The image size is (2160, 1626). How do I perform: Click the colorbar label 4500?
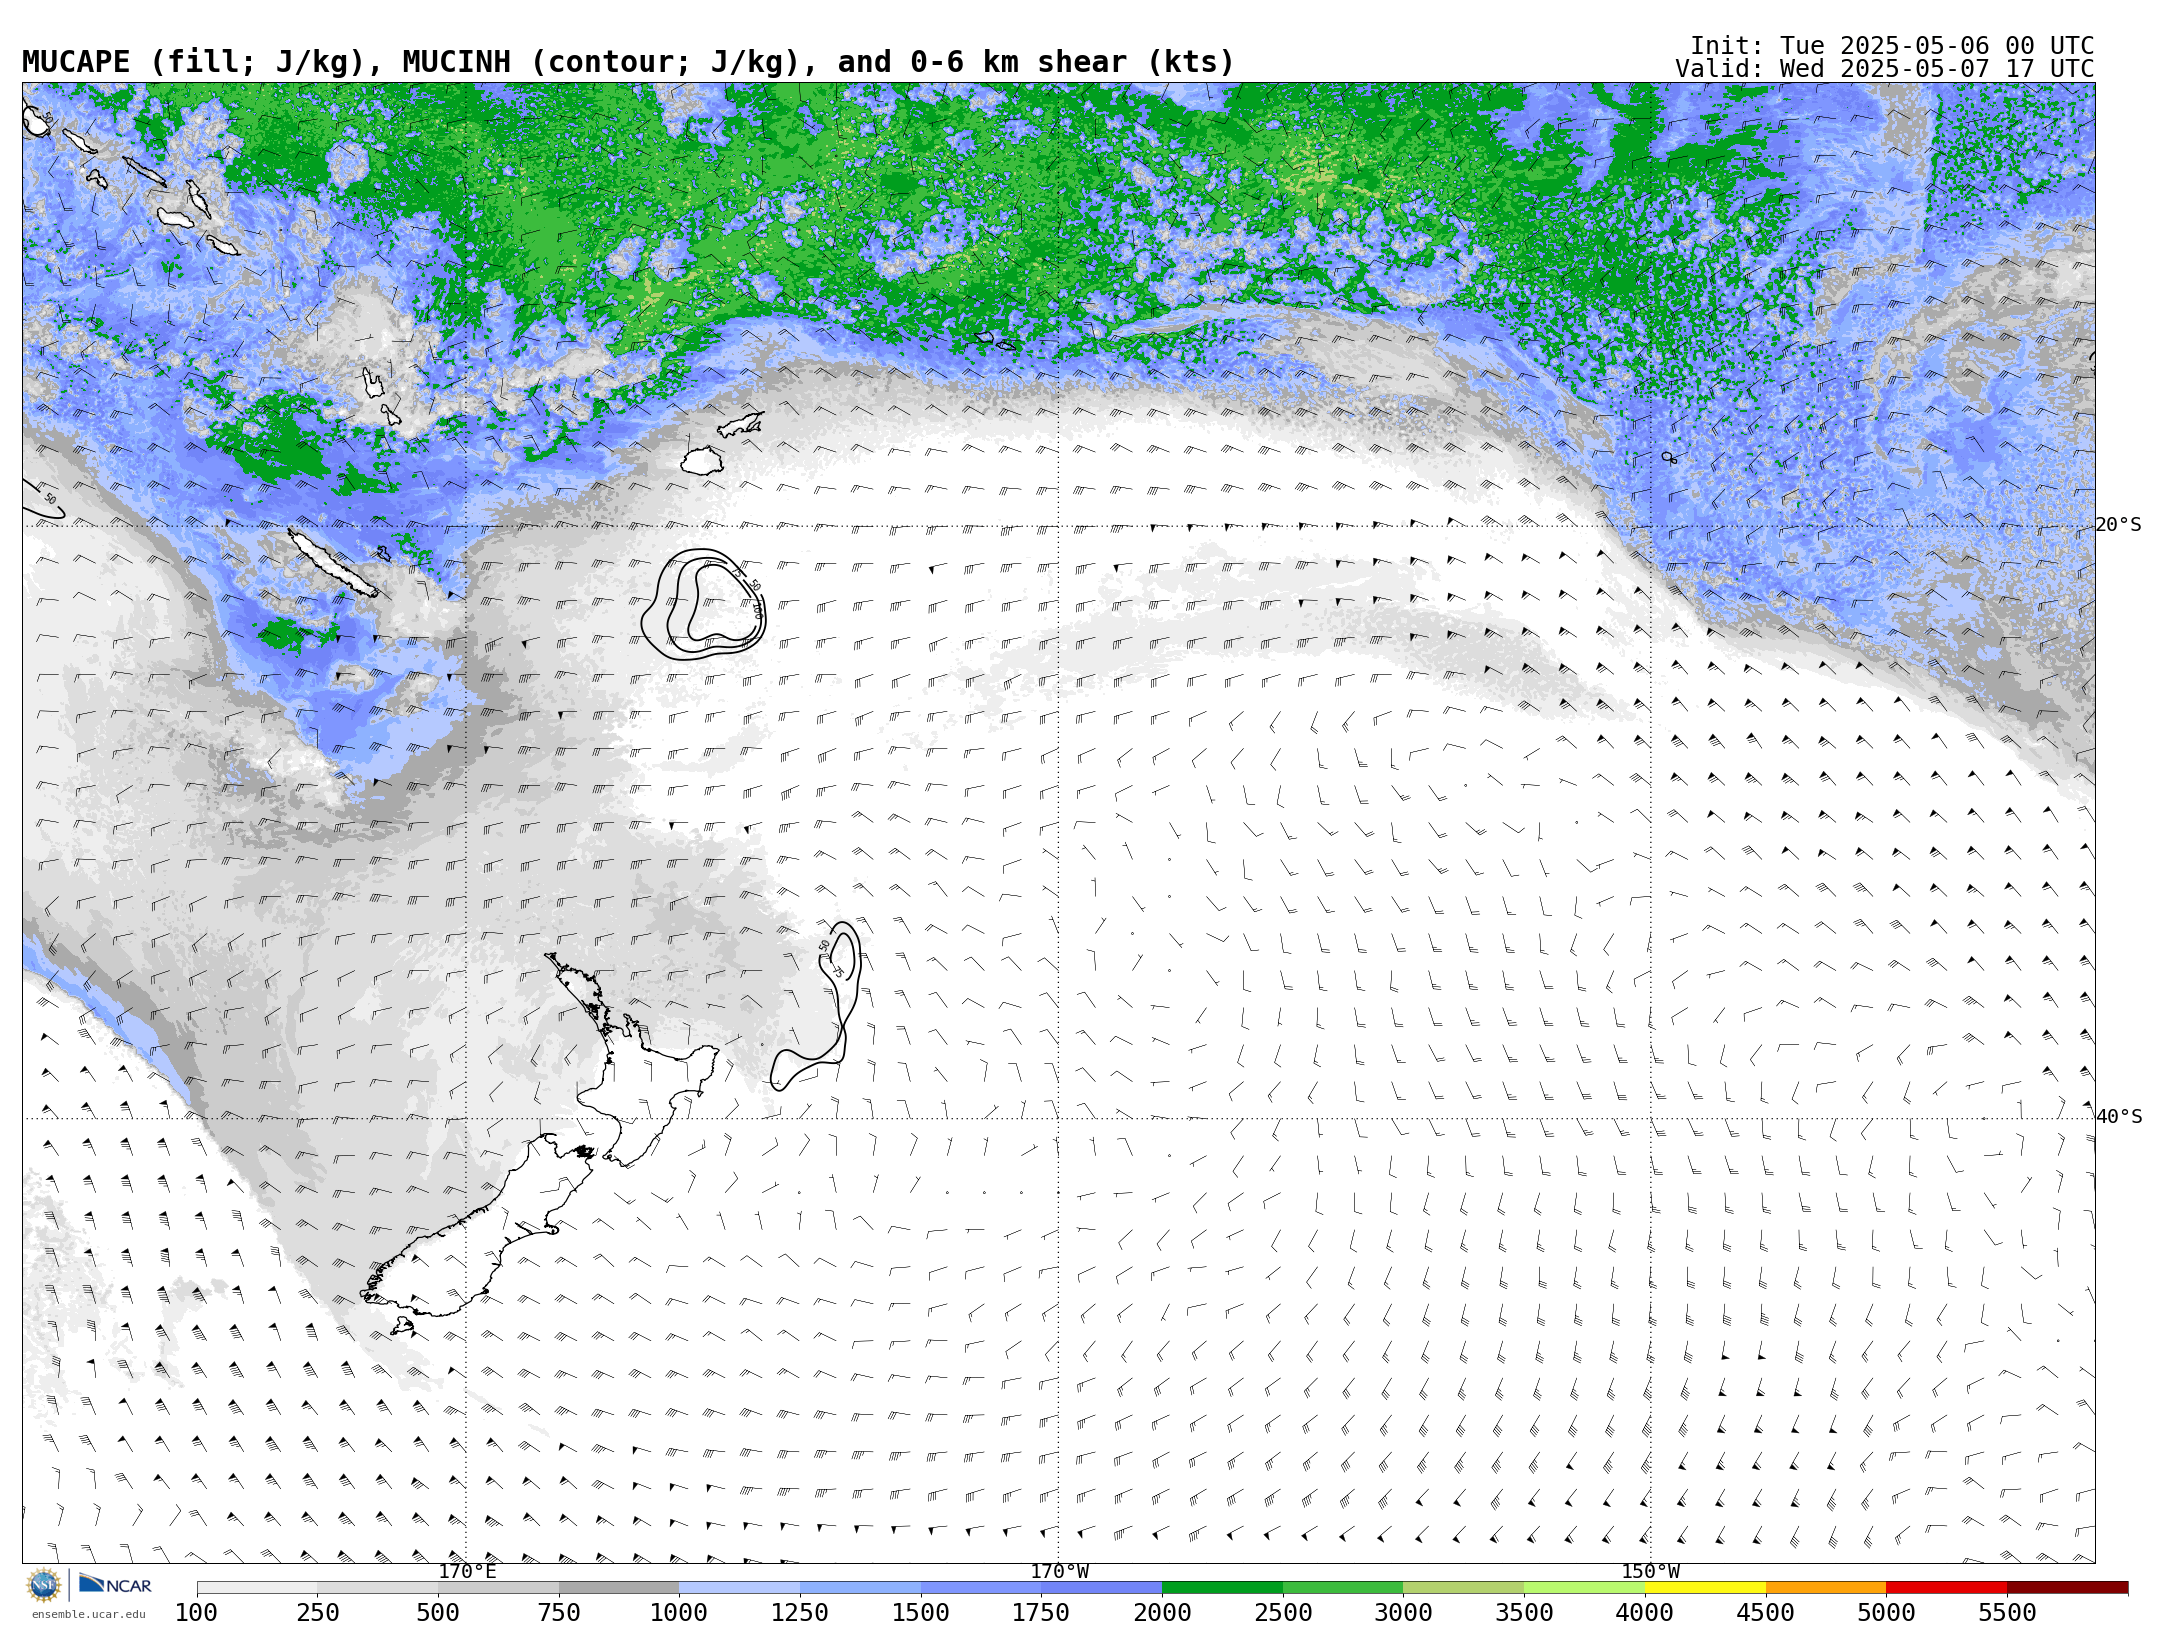point(1766,1612)
